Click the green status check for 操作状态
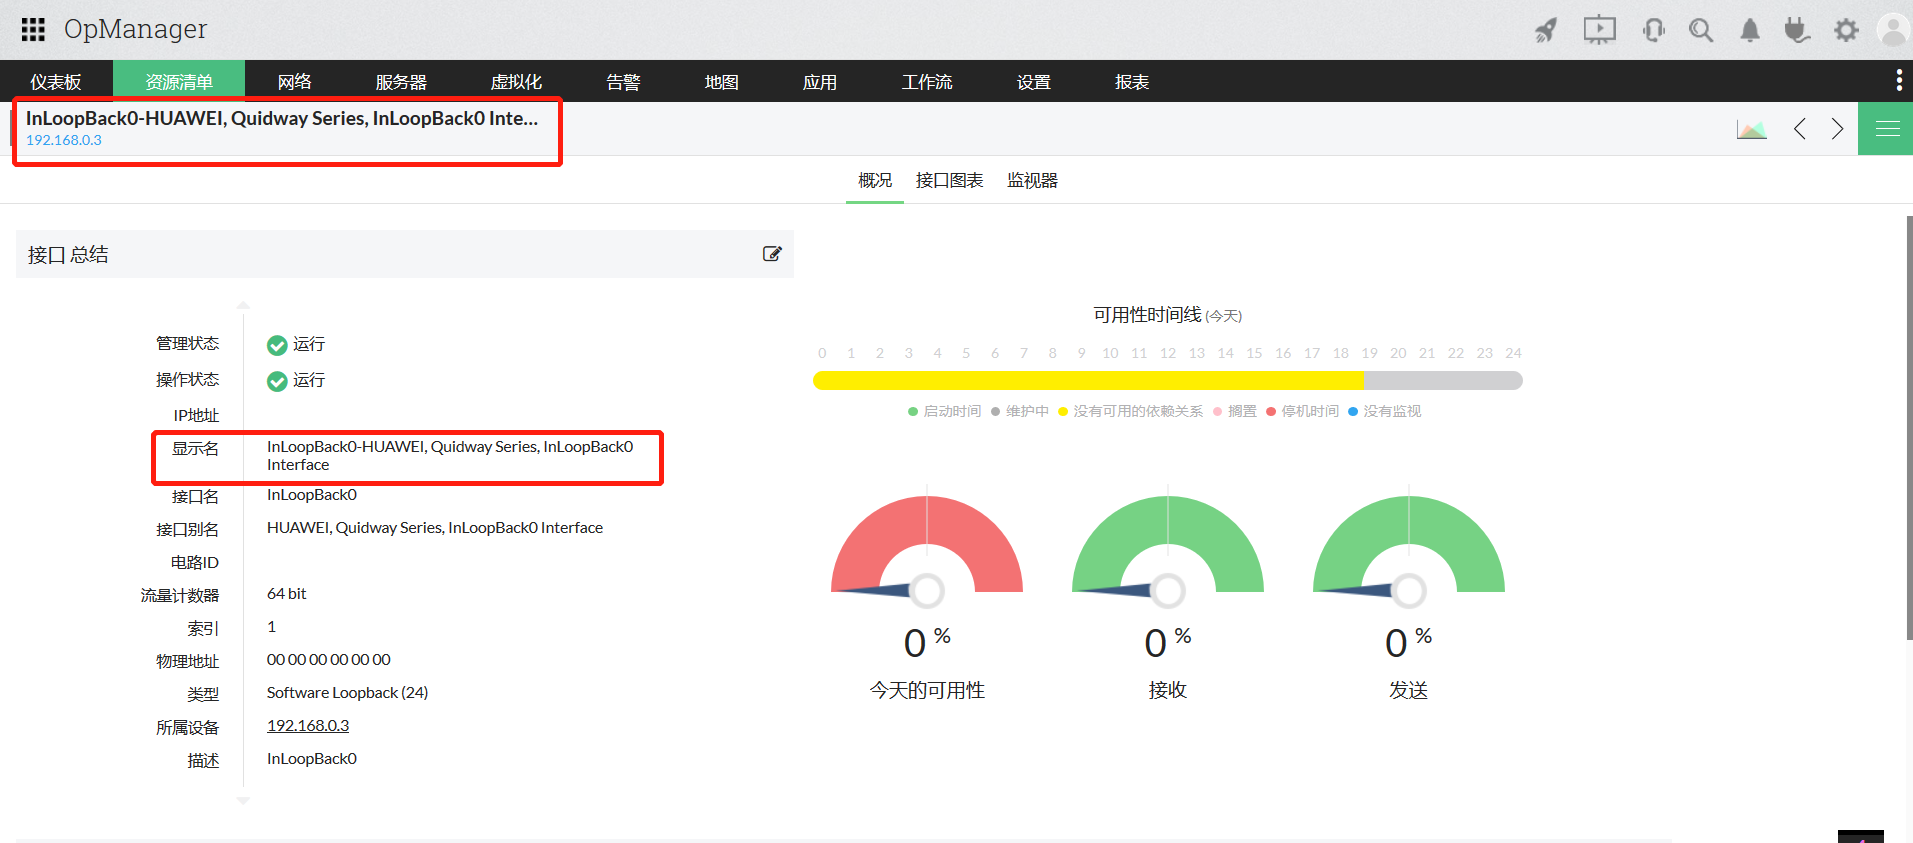This screenshot has width=1913, height=843. [277, 381]
